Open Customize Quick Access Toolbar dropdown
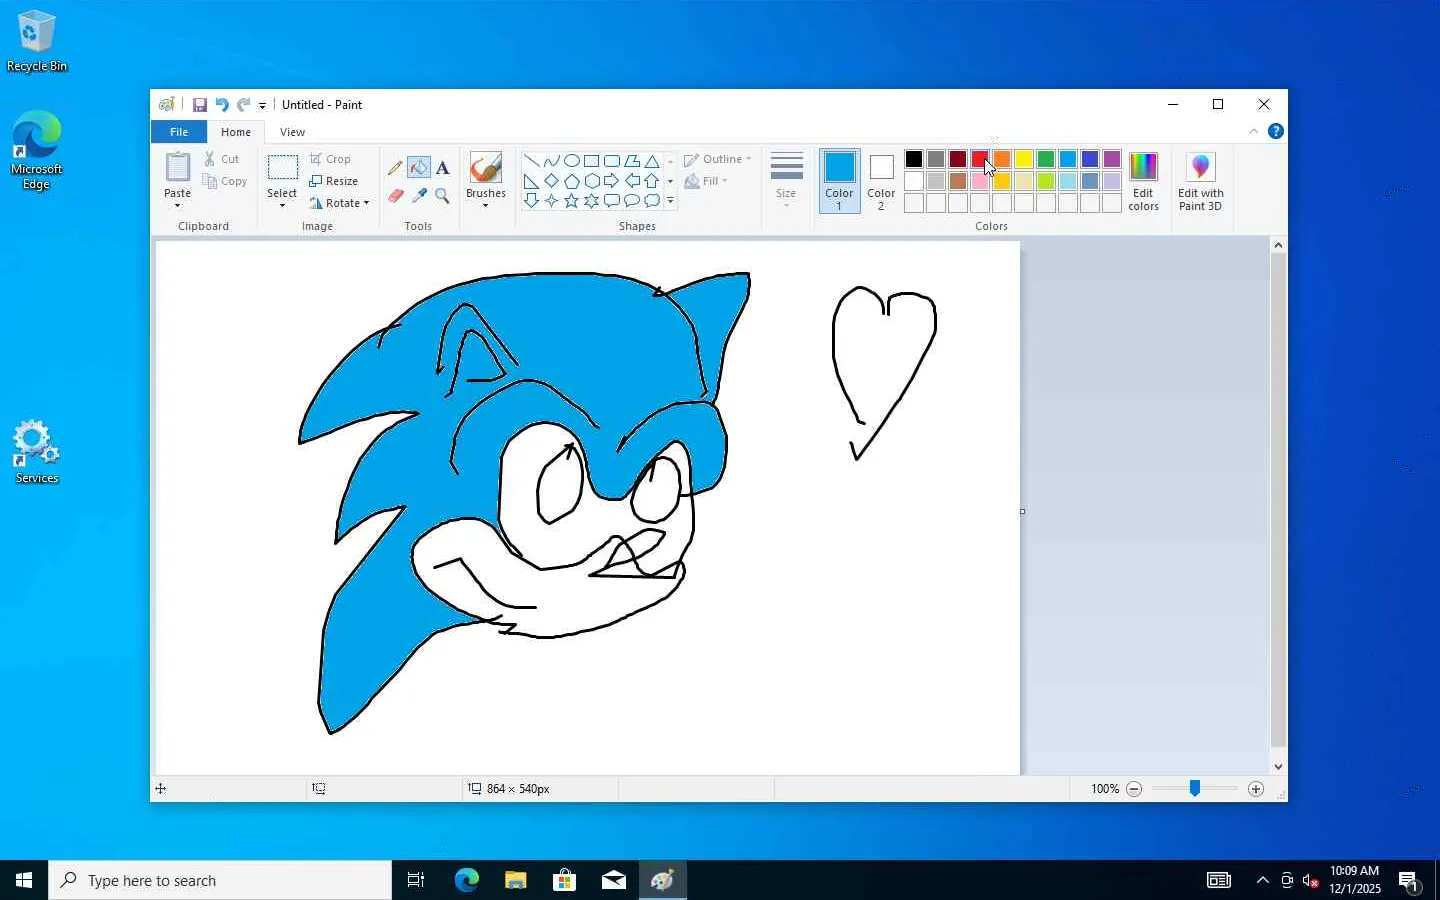The height and width of the screenshot is (900, 1440). coord(262,105)
